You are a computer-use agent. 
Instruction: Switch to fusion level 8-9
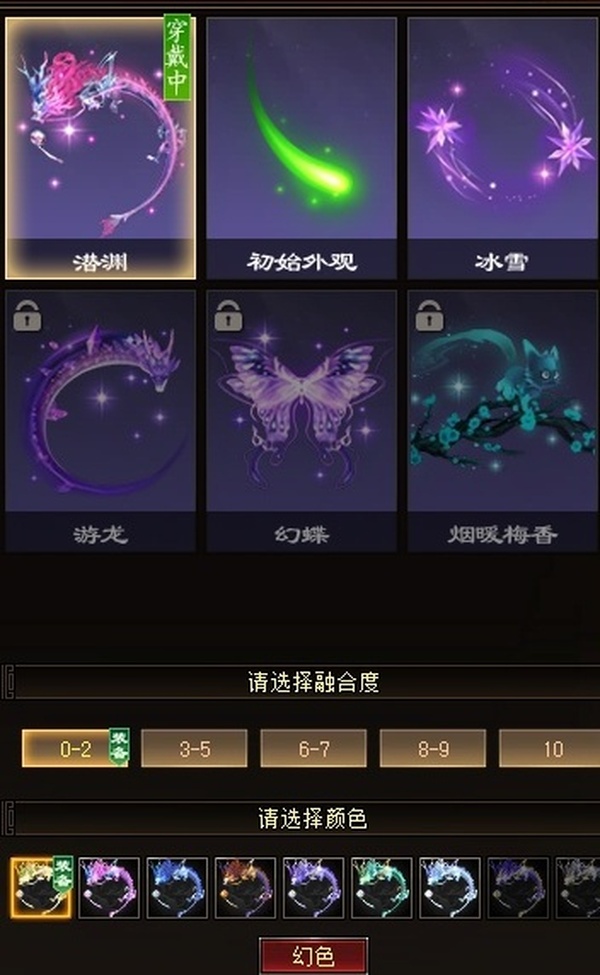(x=433, y=748)
